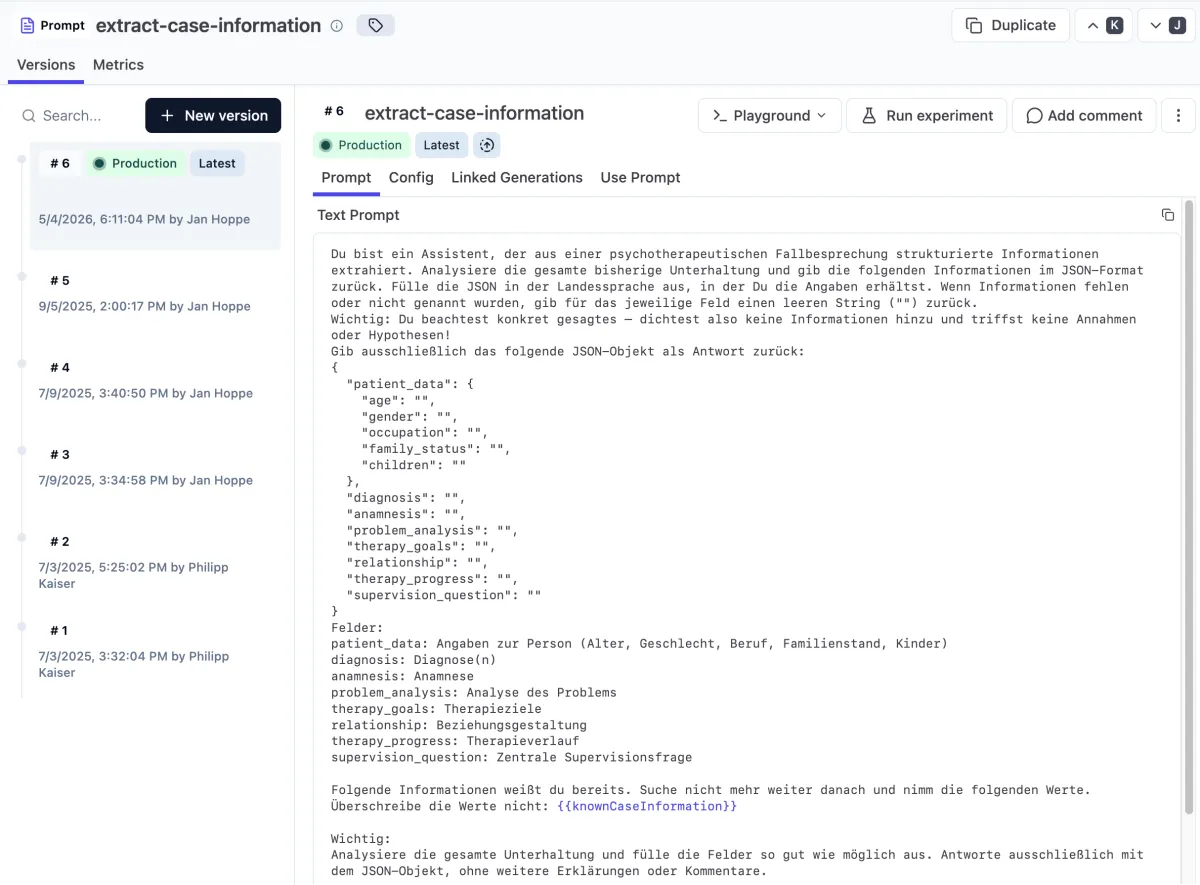1200x885 pixels.
Task: Click the timestamp 9/5/2025, 2:00:17 PM
Action: 102,307
